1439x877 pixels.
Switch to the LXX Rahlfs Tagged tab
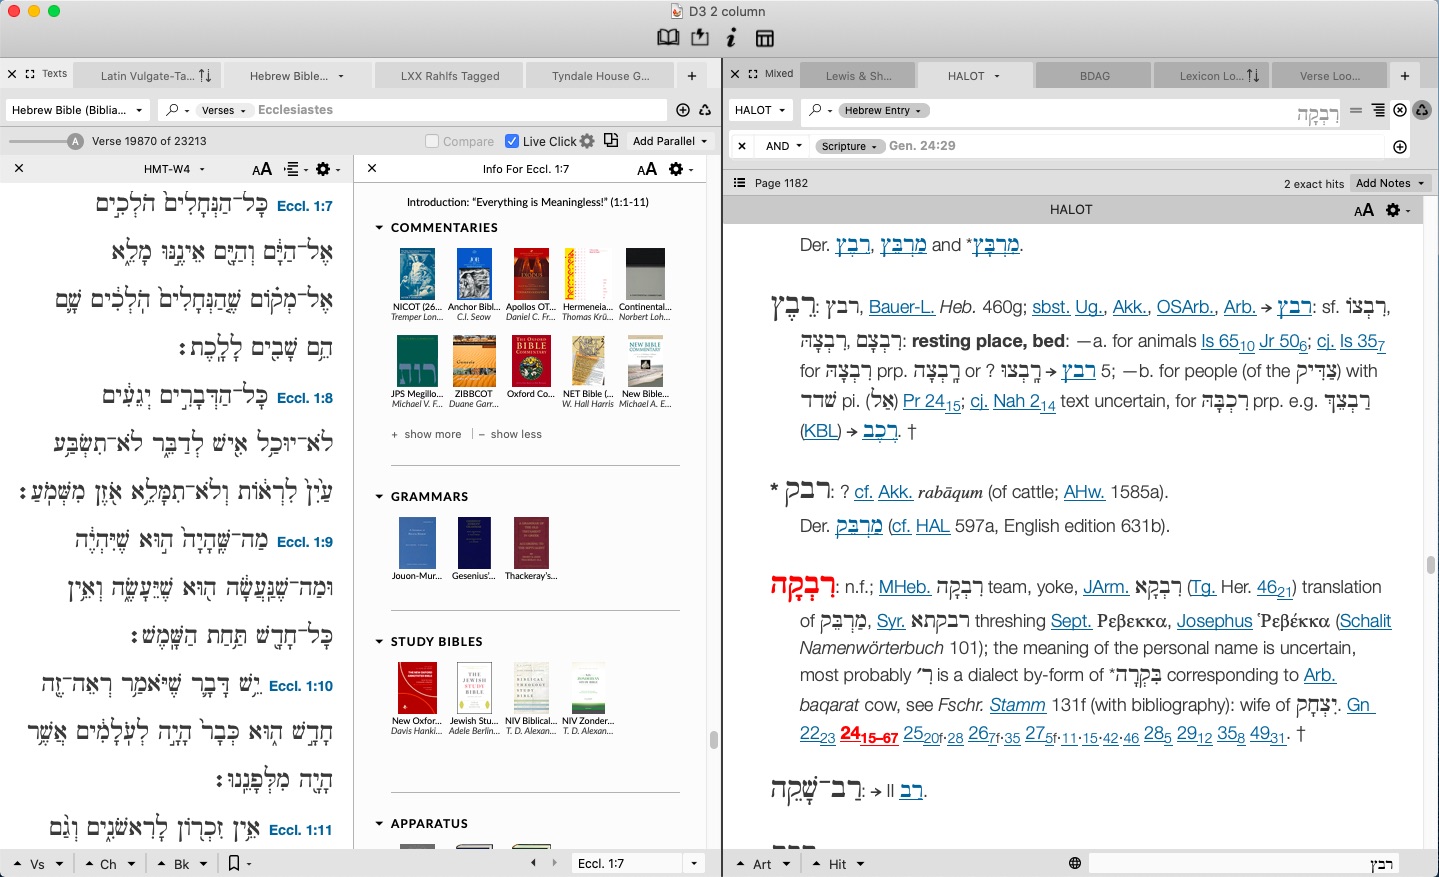click(449, 76)
